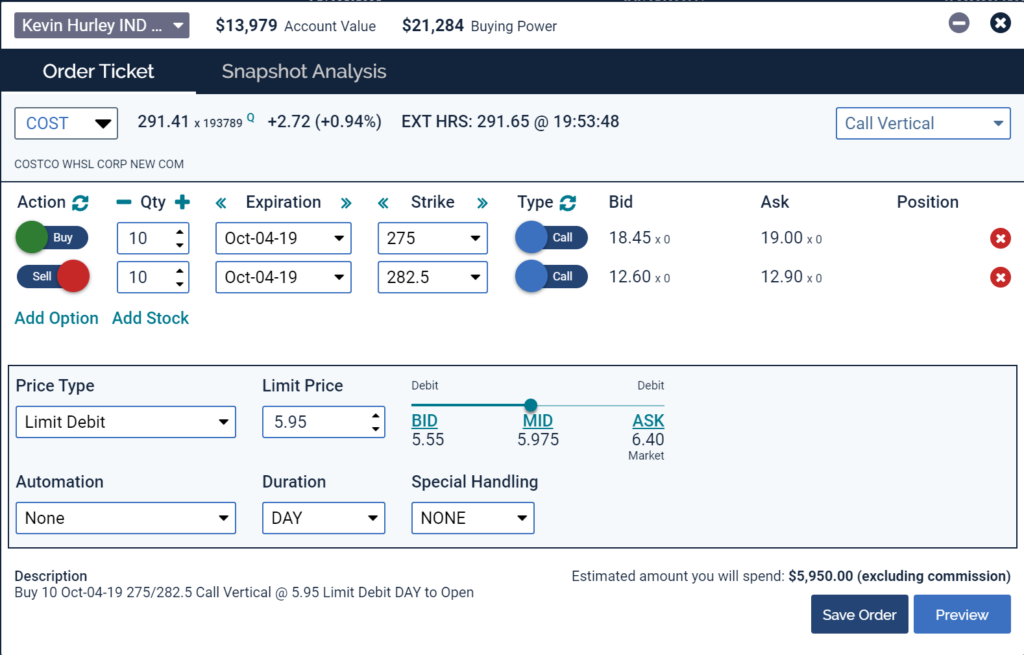The width and height of the screenshot is (1024, 655).
Task: Switch to Snapshot Analysis tab
Action: [x=304, y=72]
